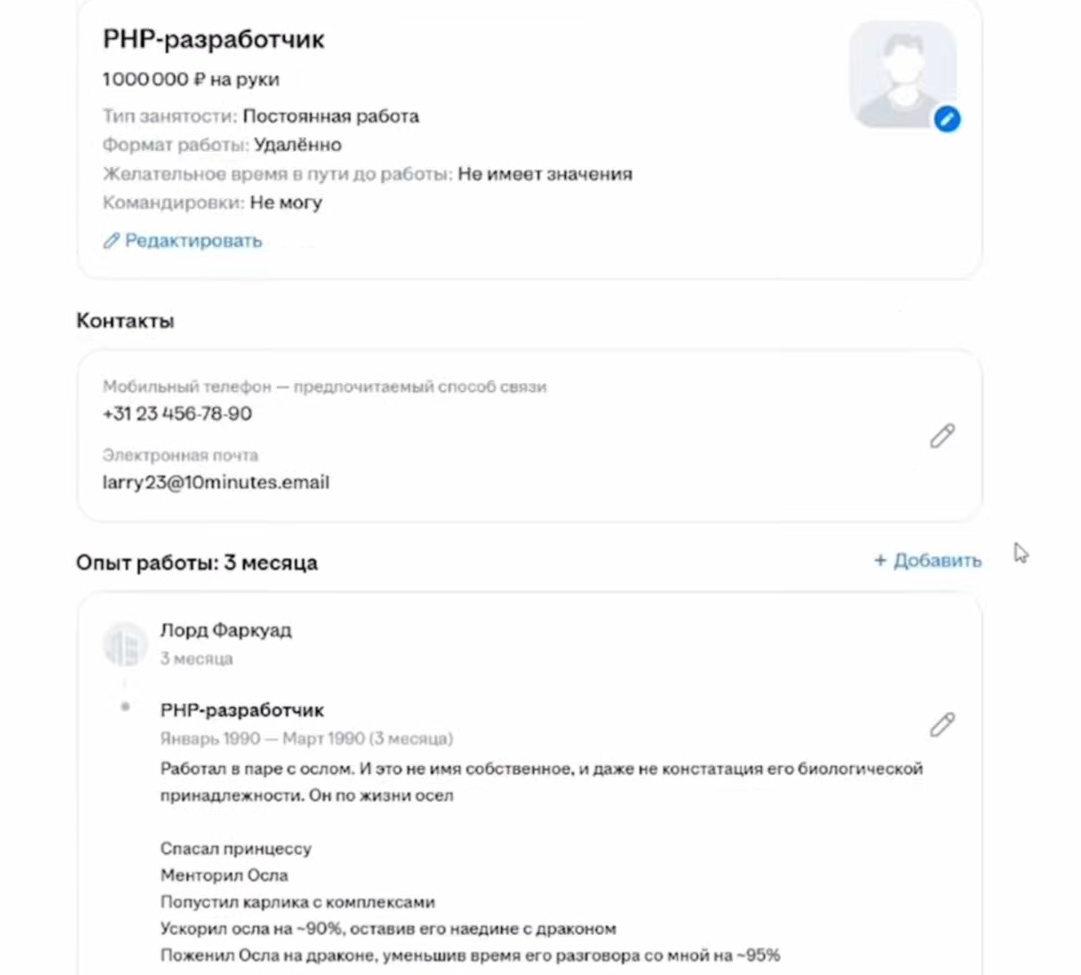
Task: Click the blue pencil badge on profile photo
Action: [946, 120]
